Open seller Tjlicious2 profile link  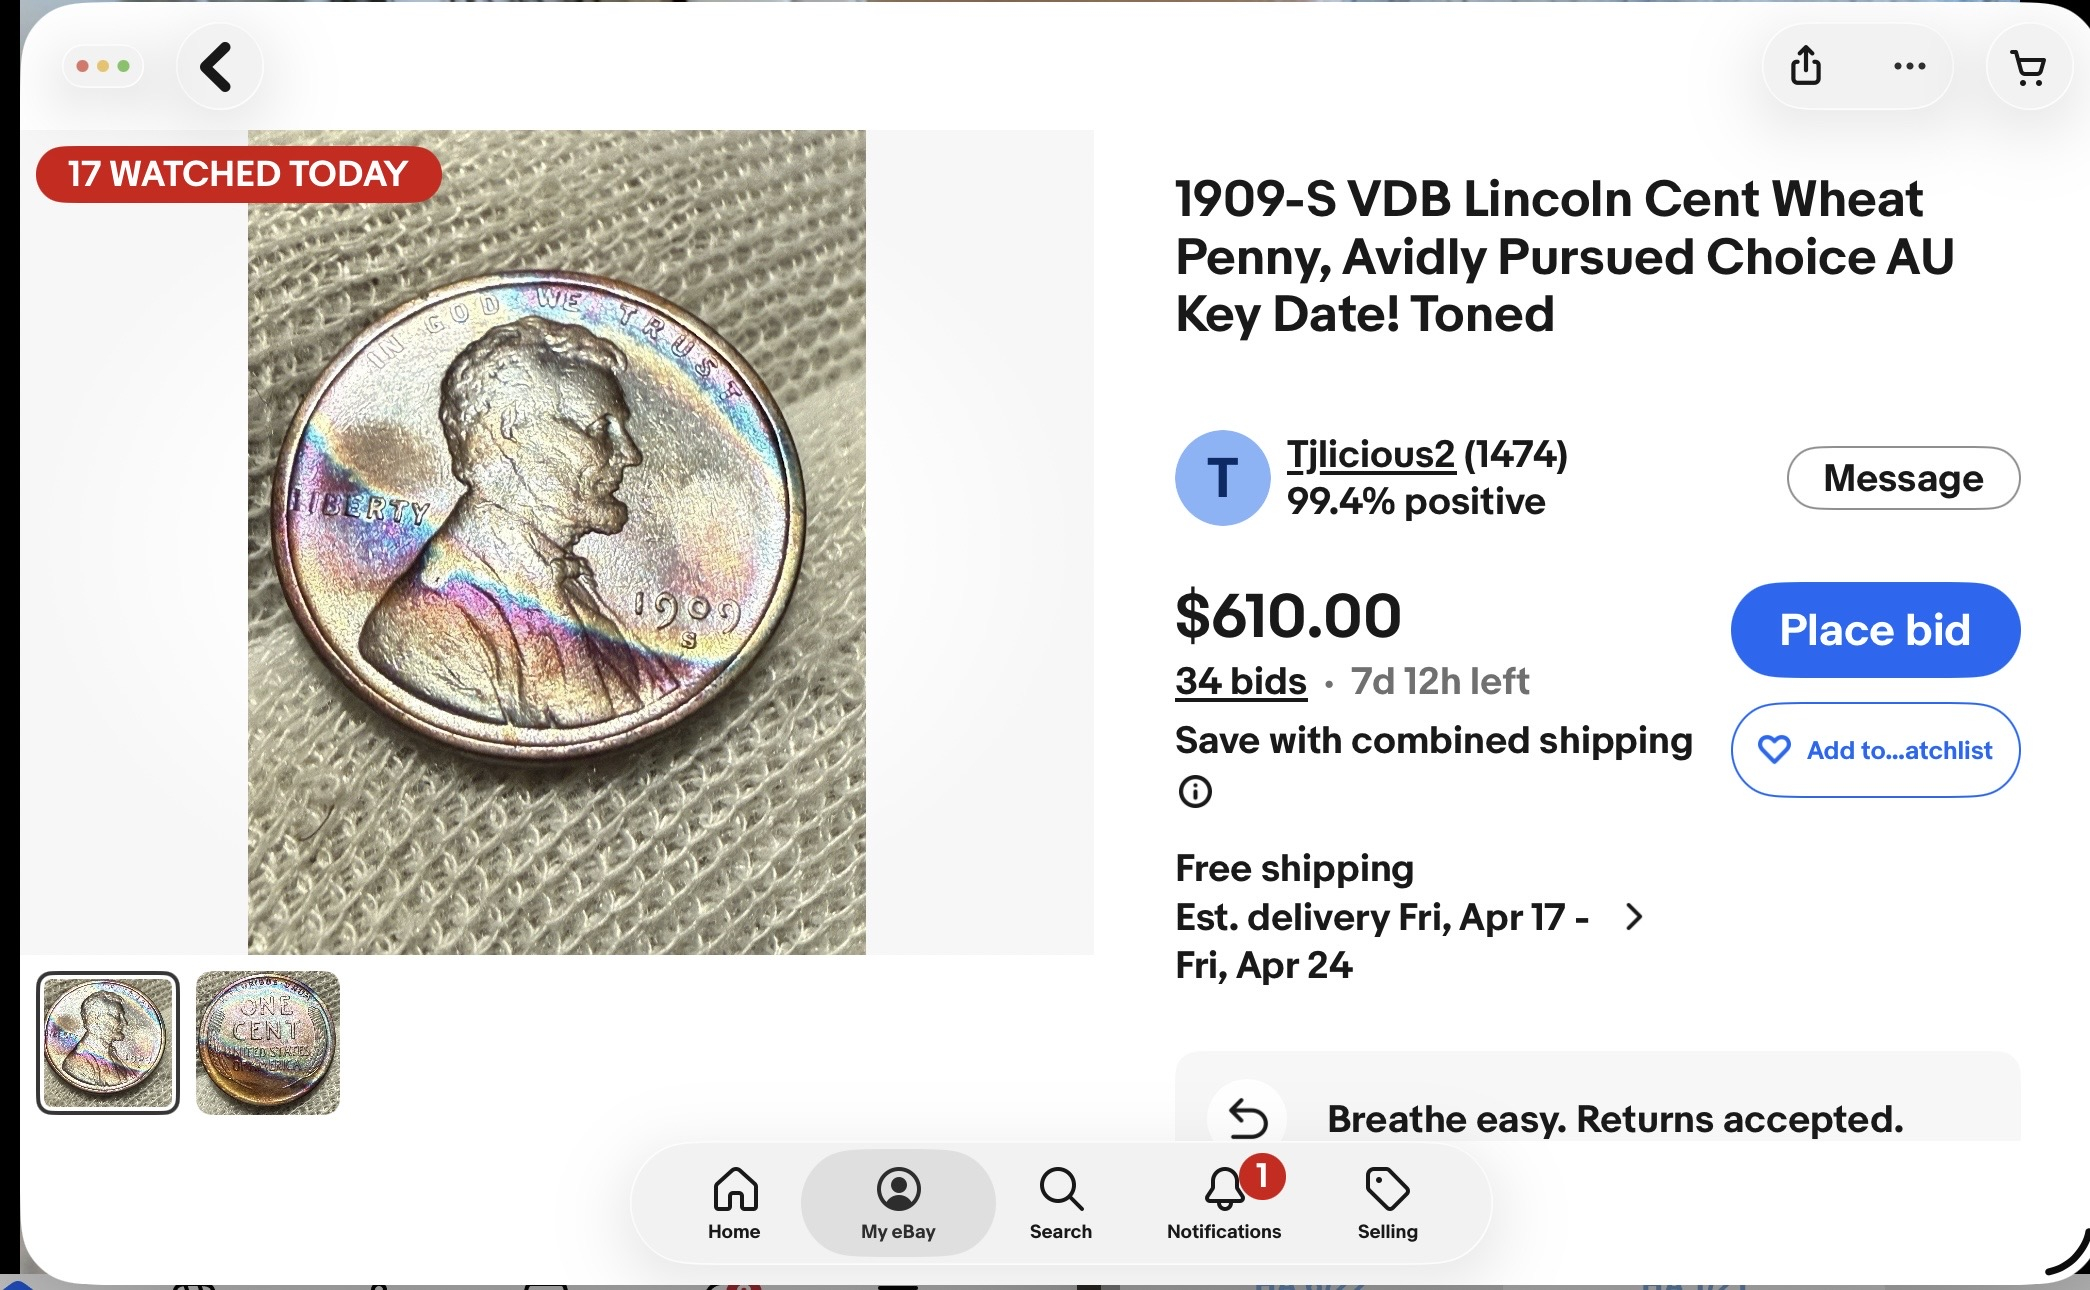[x=1370, y=455]
